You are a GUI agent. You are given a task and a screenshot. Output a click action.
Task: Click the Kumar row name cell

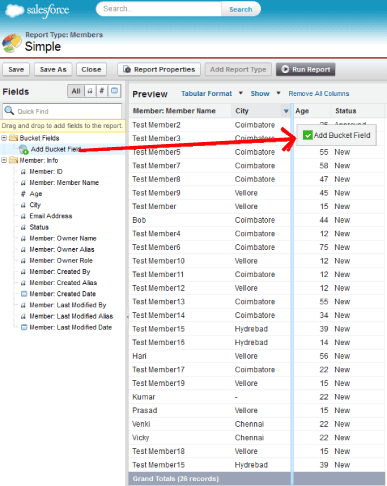[144, 397]
